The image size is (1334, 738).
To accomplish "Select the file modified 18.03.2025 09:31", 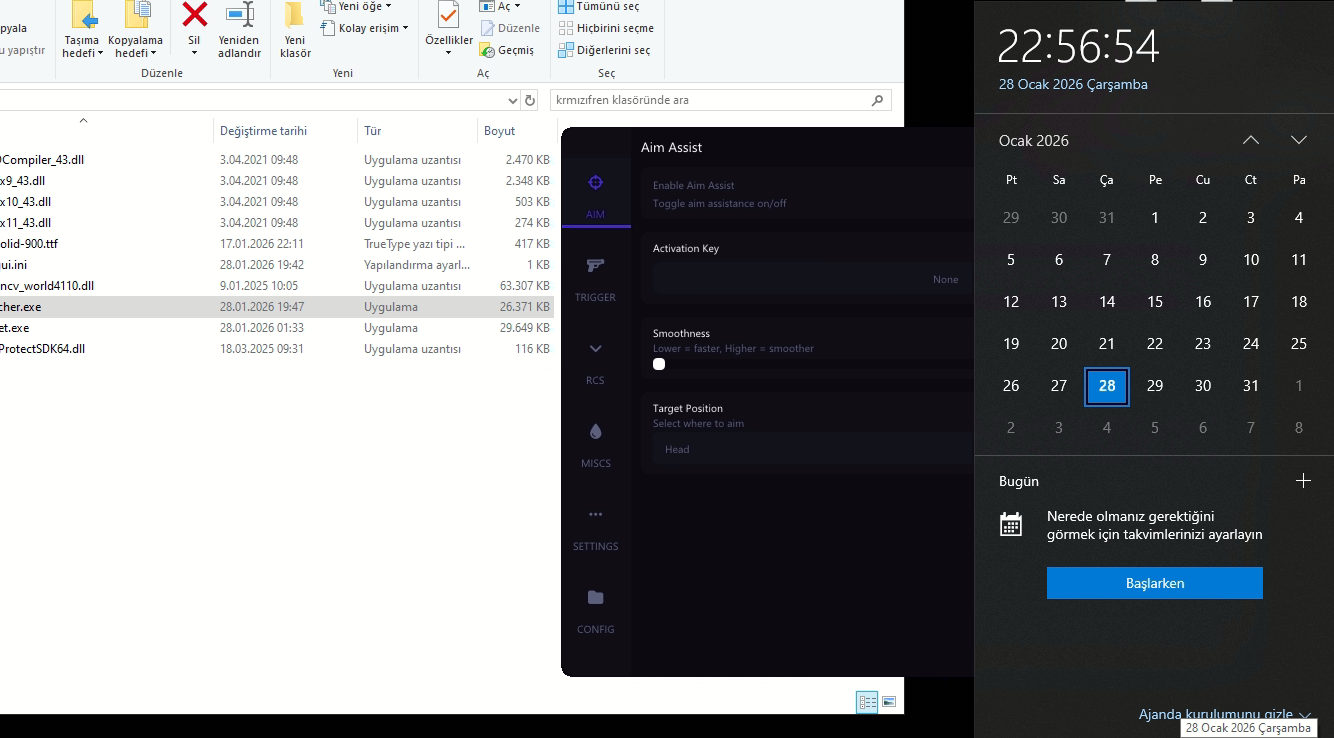I will coord(277,349).
